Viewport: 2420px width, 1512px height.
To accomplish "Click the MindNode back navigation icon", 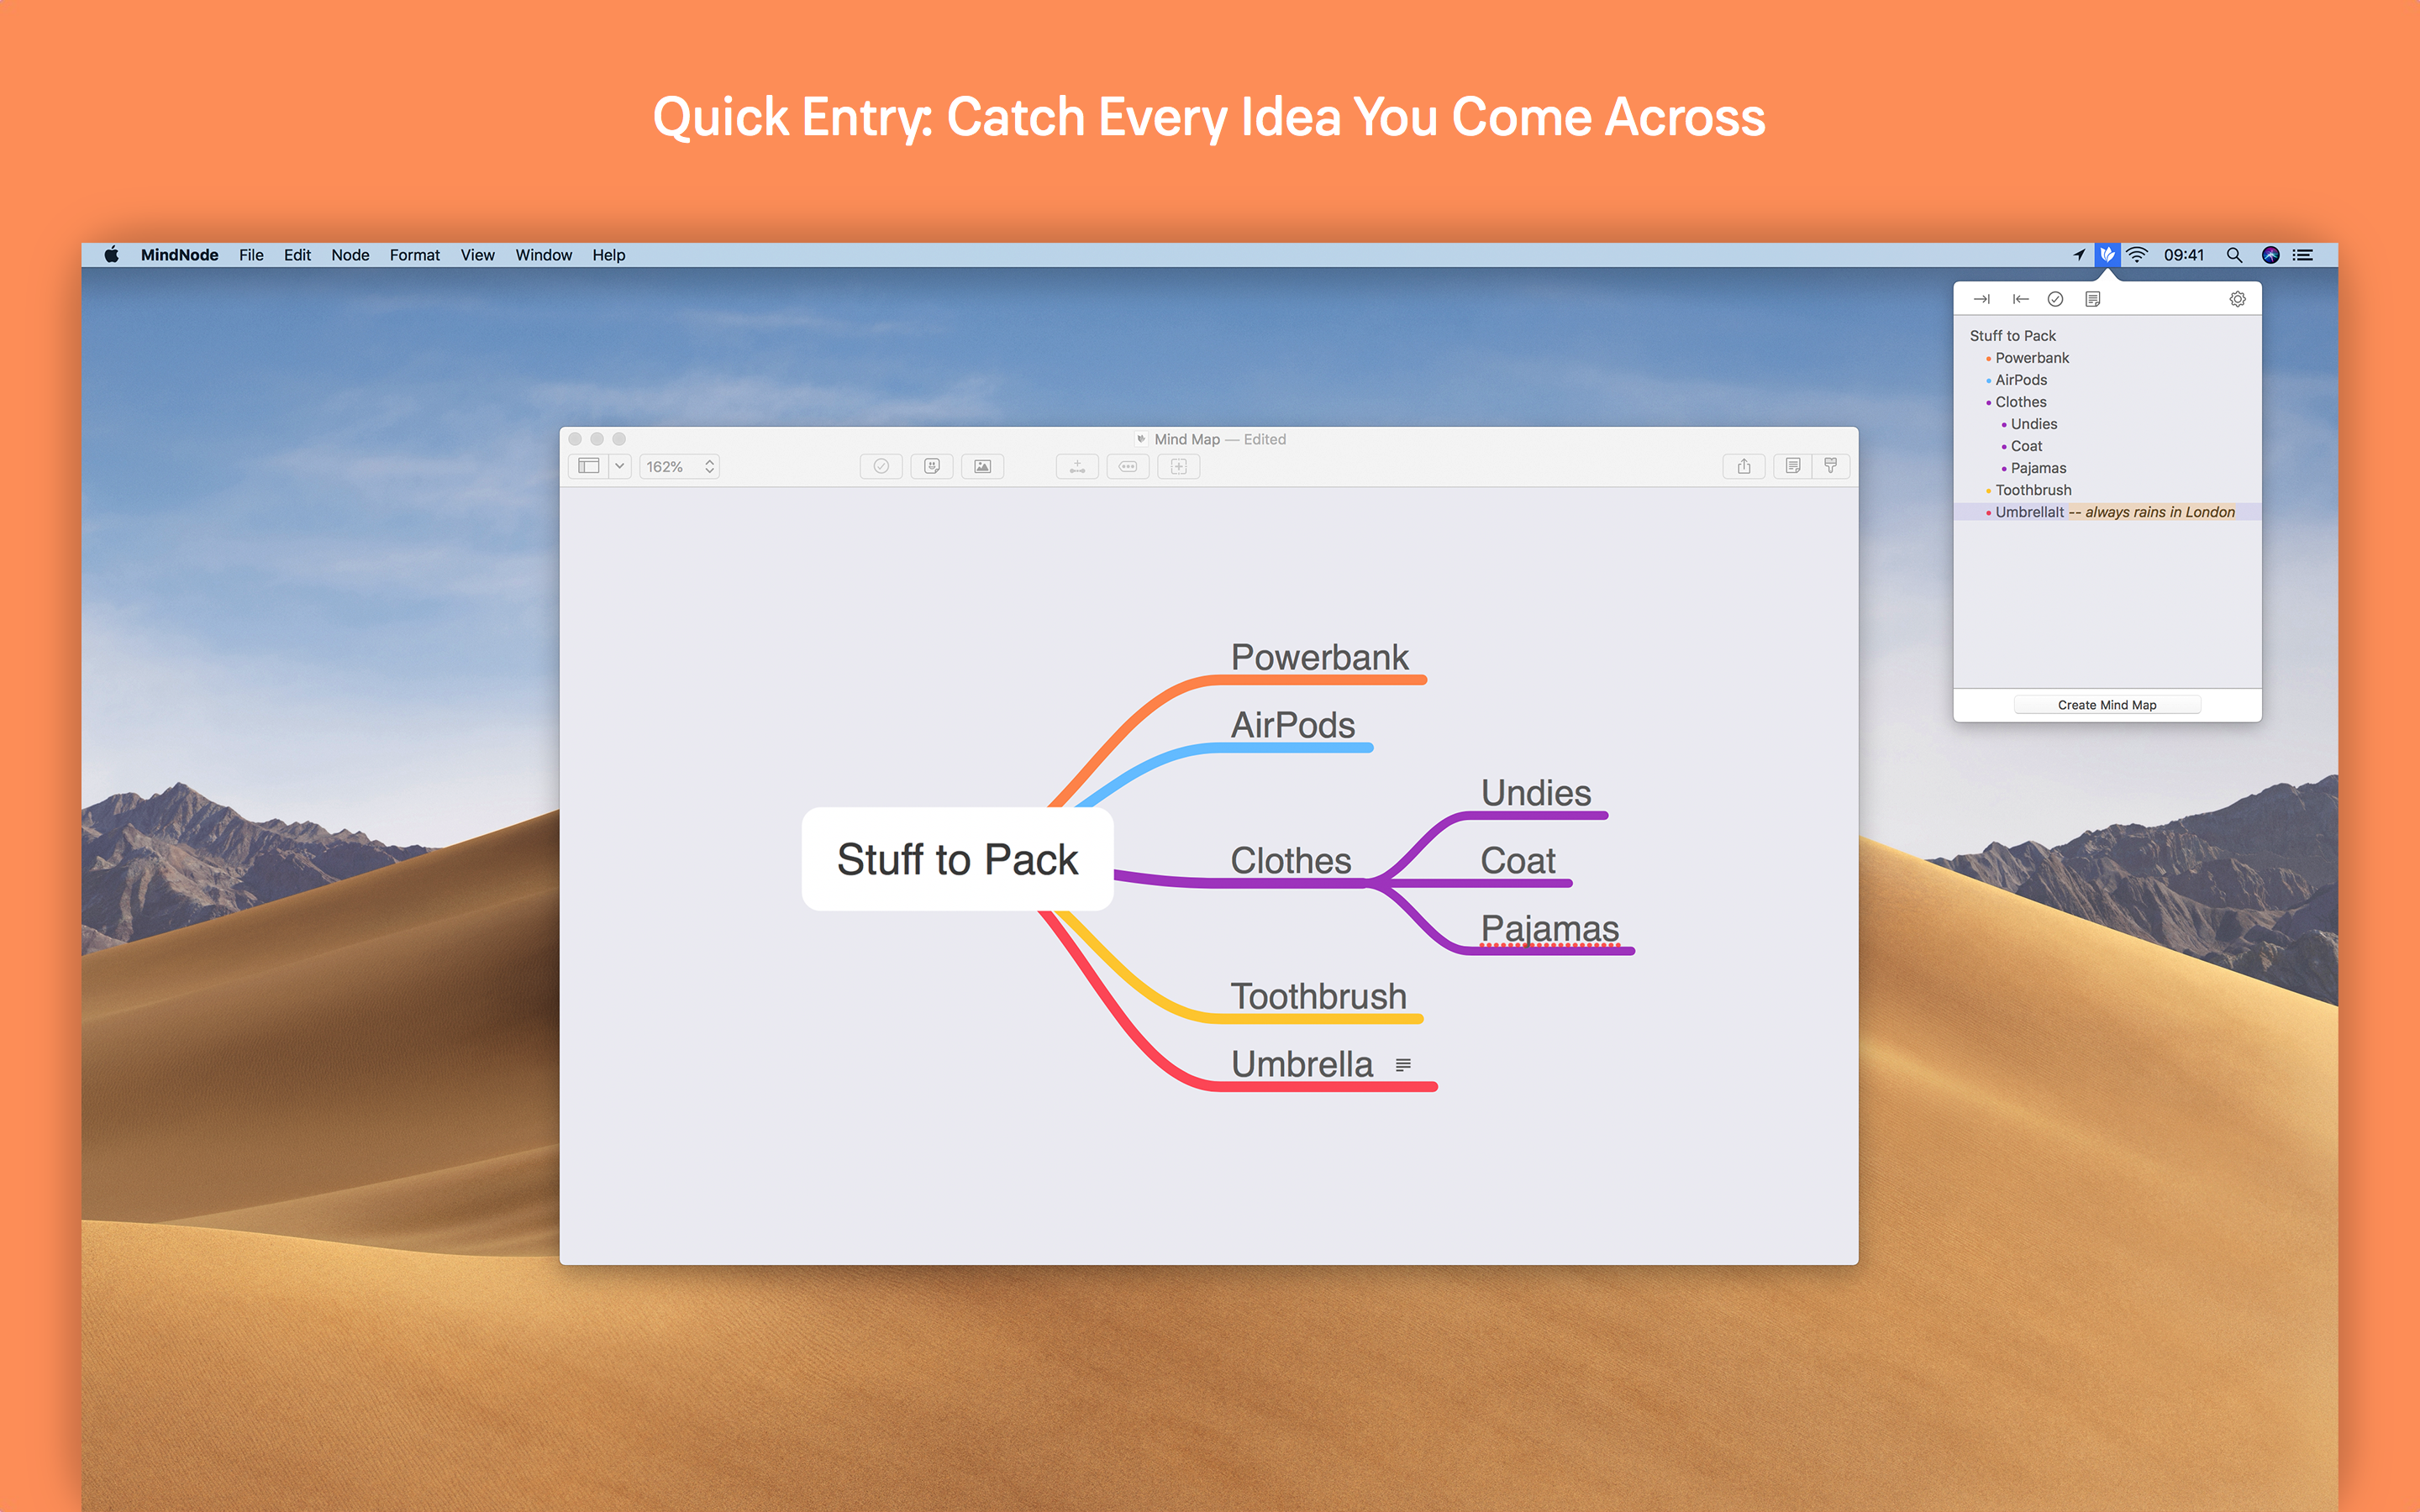I will pos(2021,297).
